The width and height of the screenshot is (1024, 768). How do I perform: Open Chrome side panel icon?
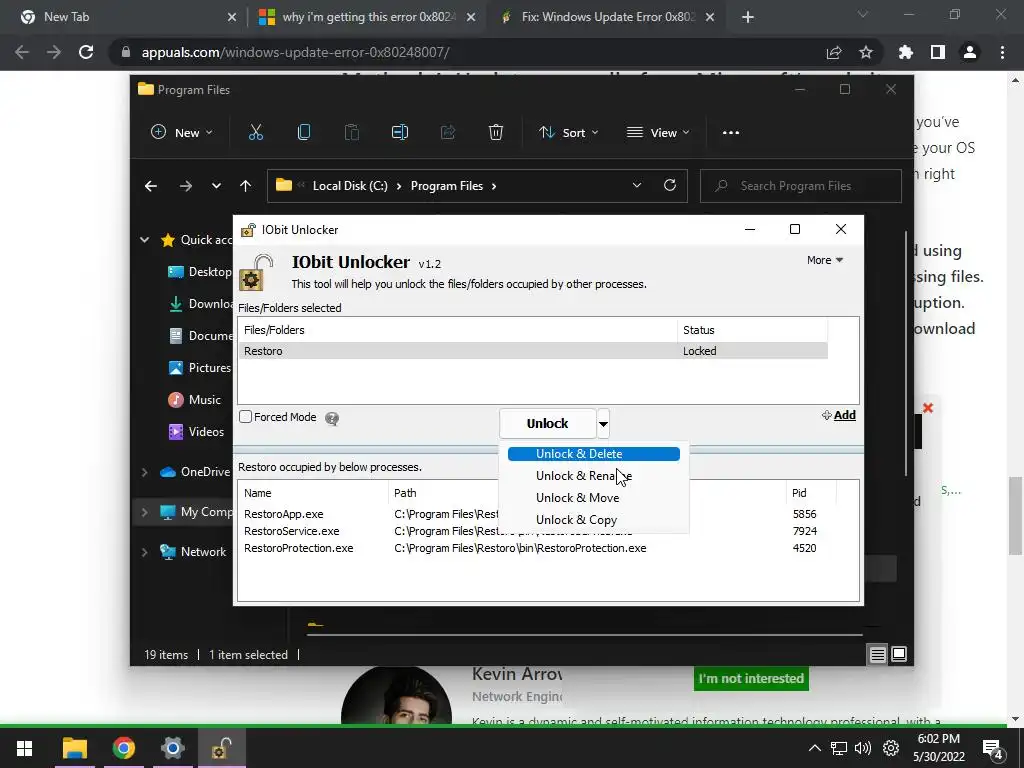point(938,52)
